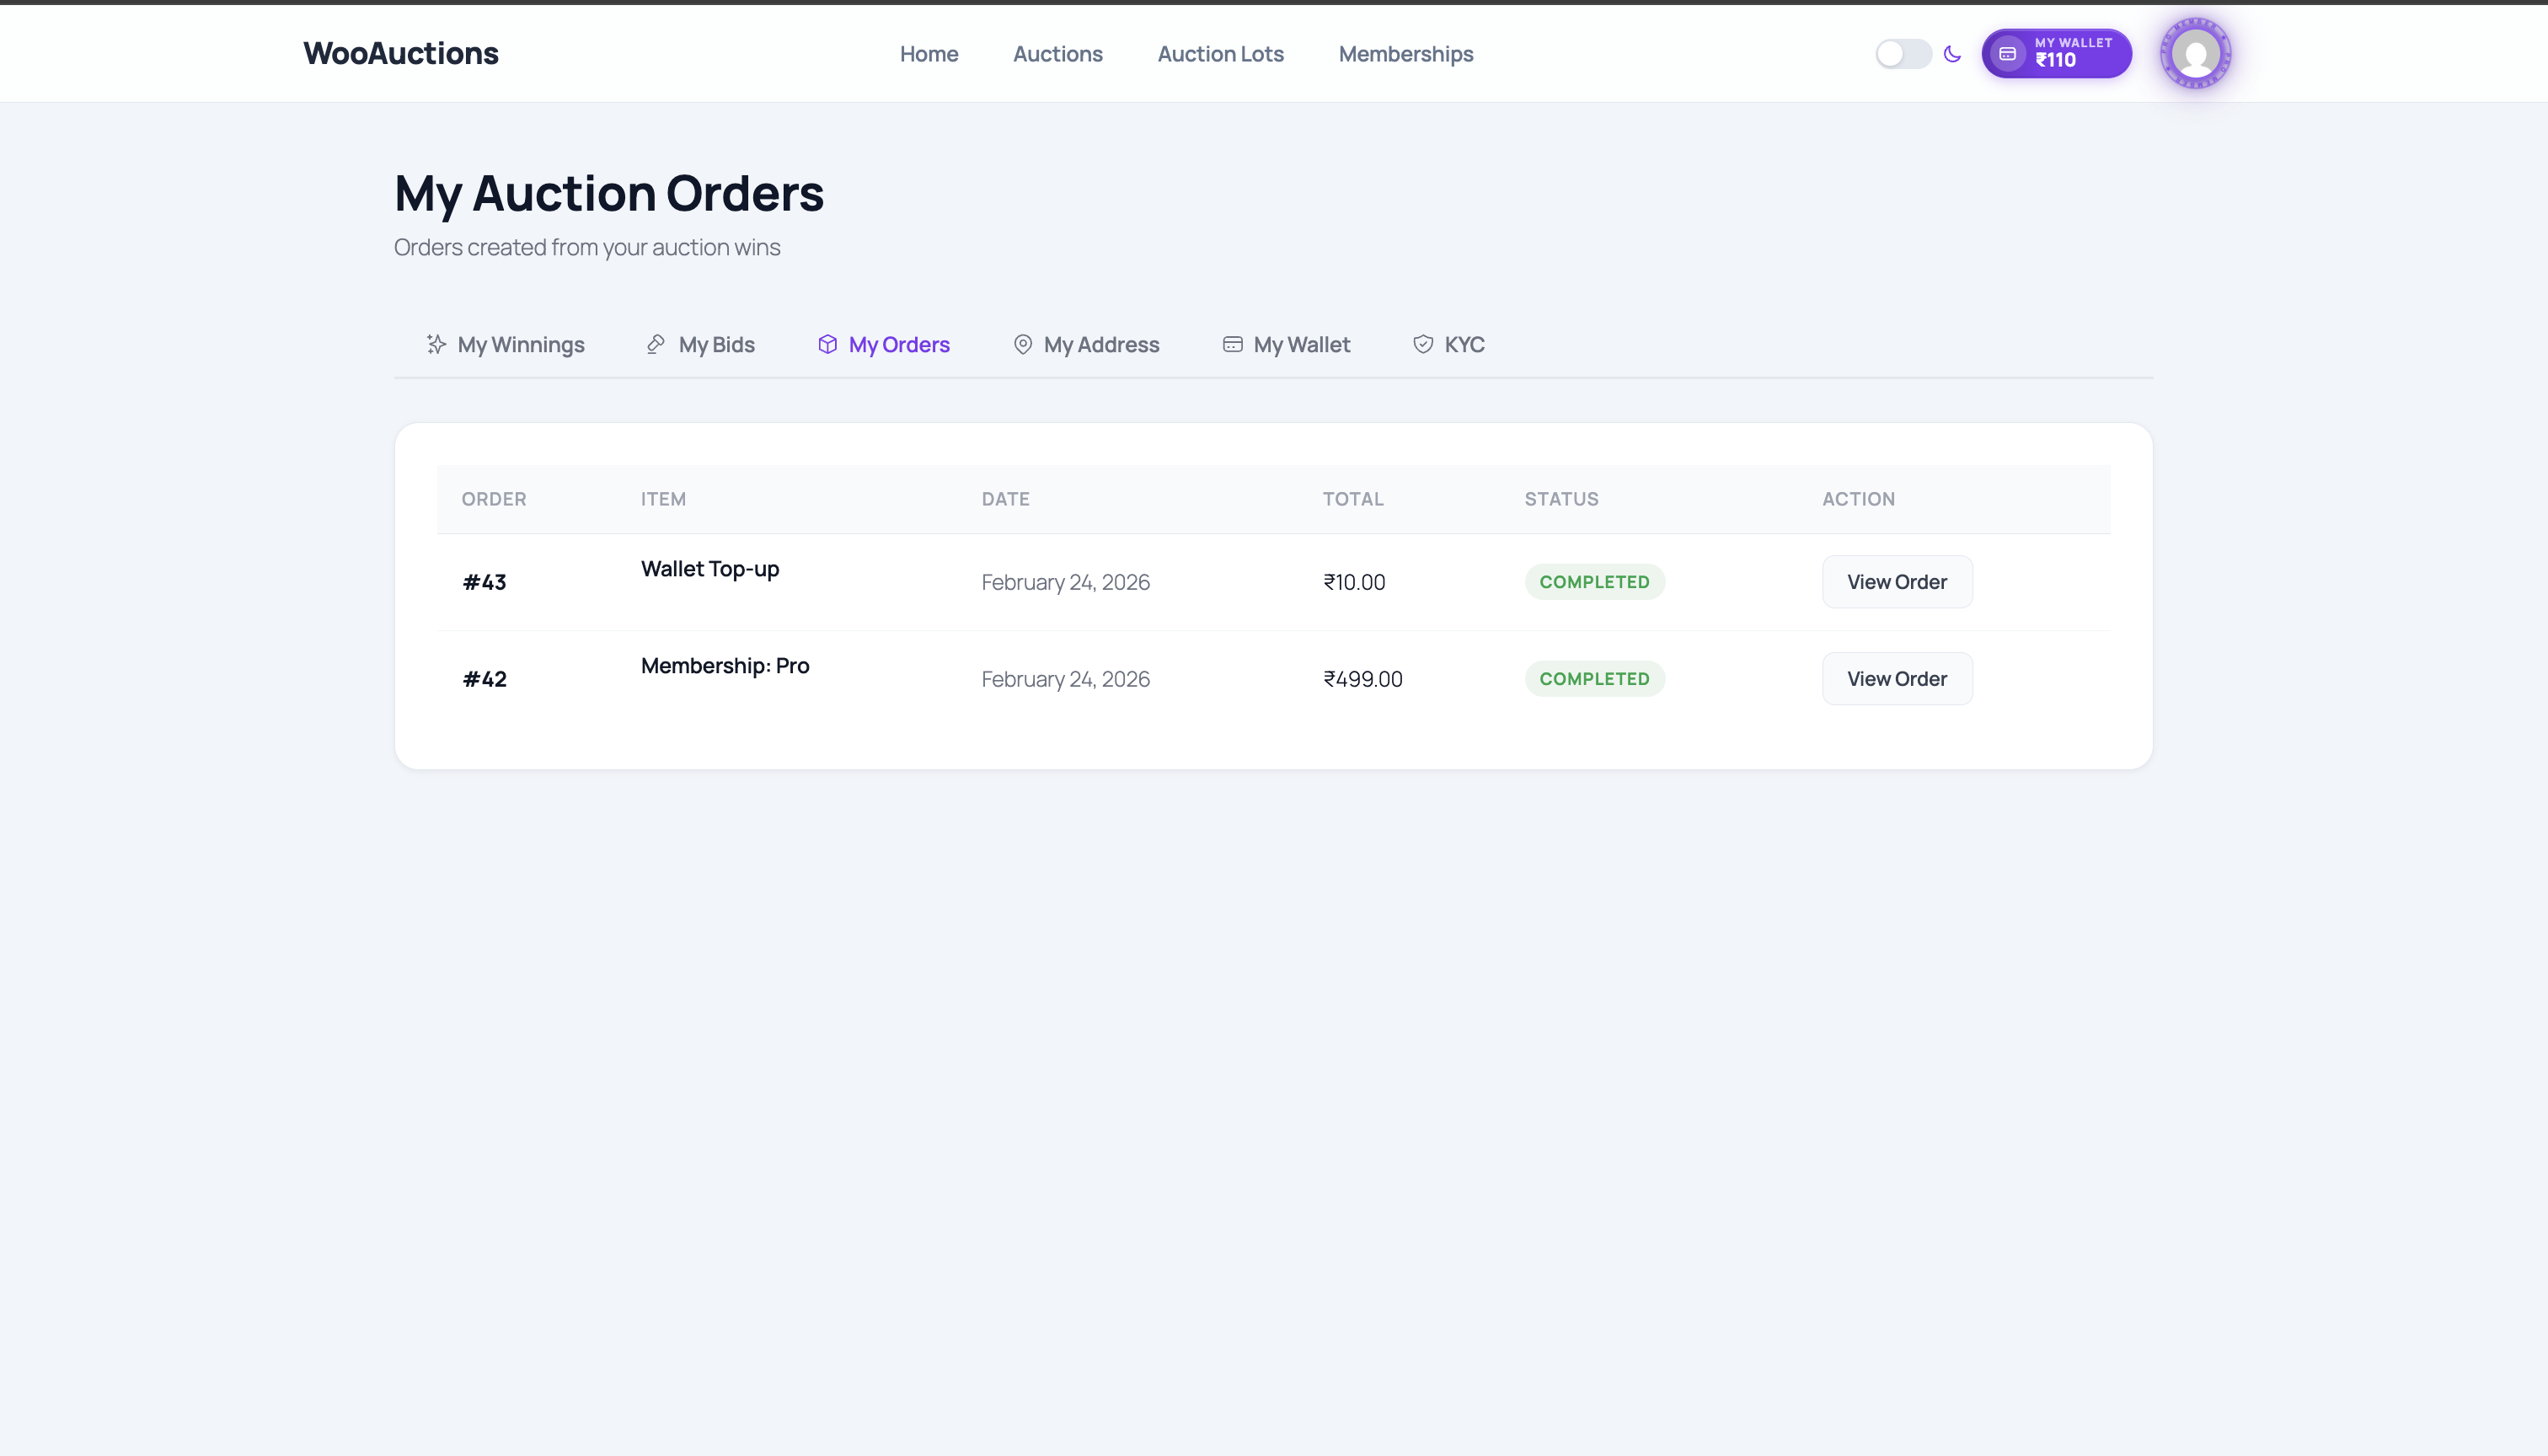Click View Order for order #42
The height and width of the screenshot is (1456, 2548).
(1897, 678)
